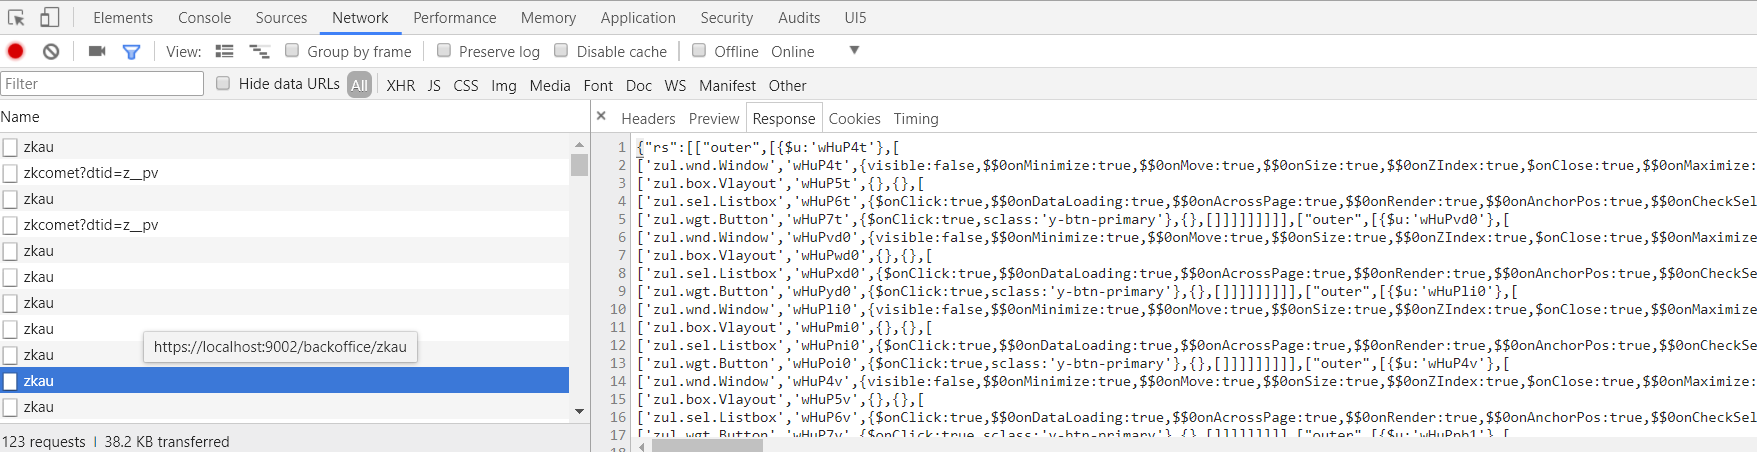Click into the Filter text field
This screenshot has width=1757, height=452.
[102, 84]
